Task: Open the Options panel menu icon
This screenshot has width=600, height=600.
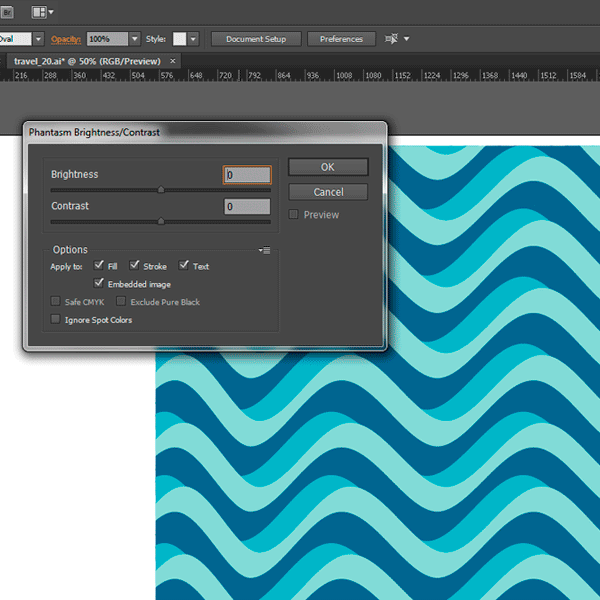Action: (x=264, y=250)
